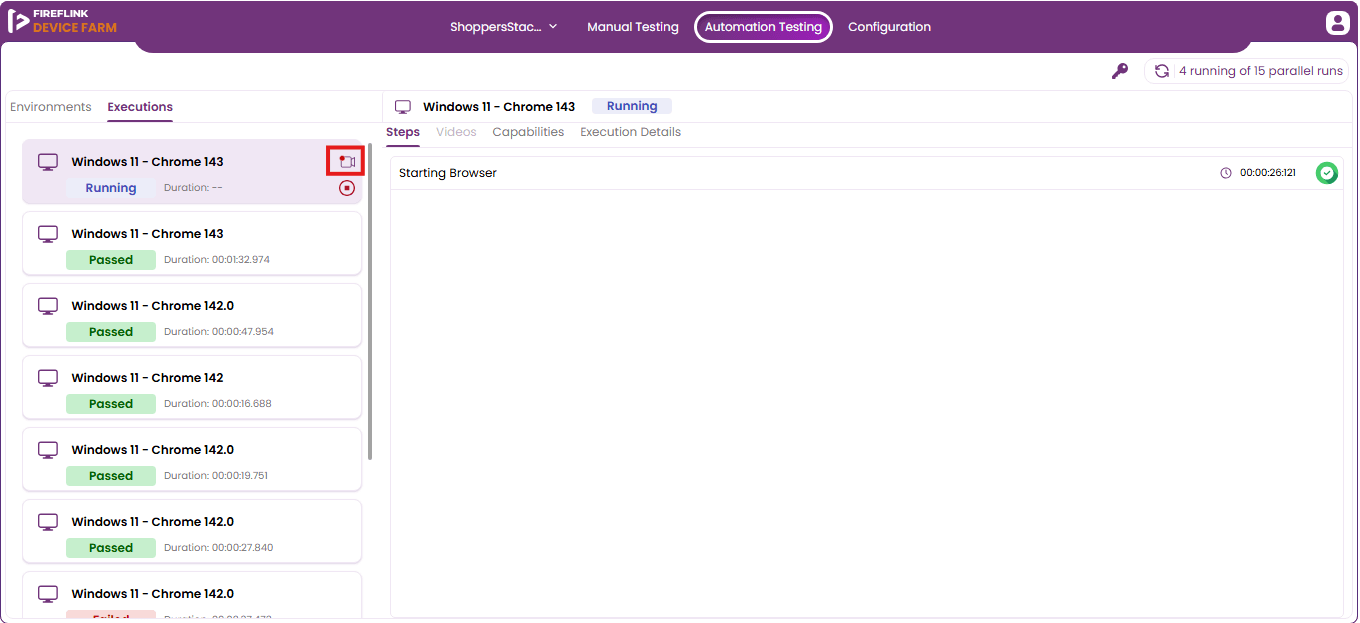The image size is (1360, 623).
Task: View the Execution Details tab
Action: coord(630,132)
